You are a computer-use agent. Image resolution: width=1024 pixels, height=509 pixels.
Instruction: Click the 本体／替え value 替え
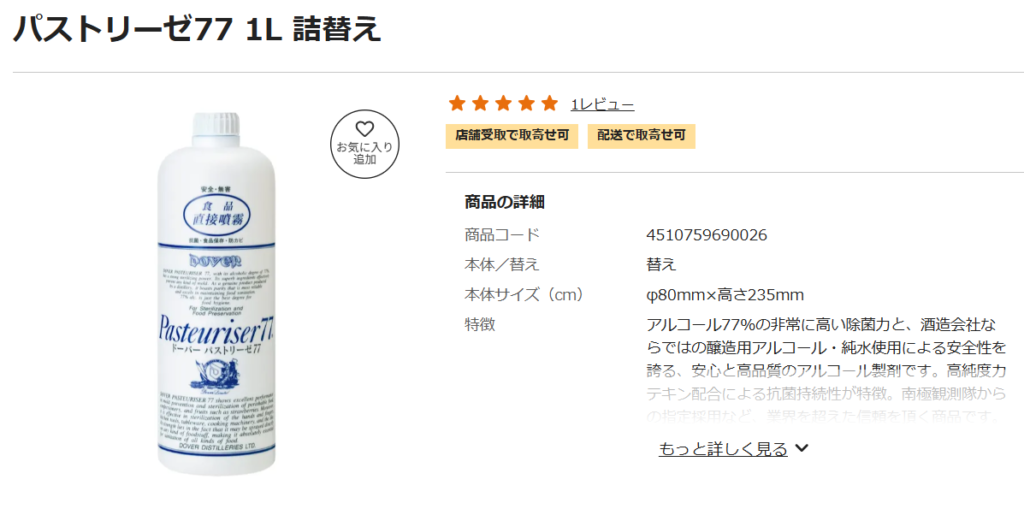point(661,264)
